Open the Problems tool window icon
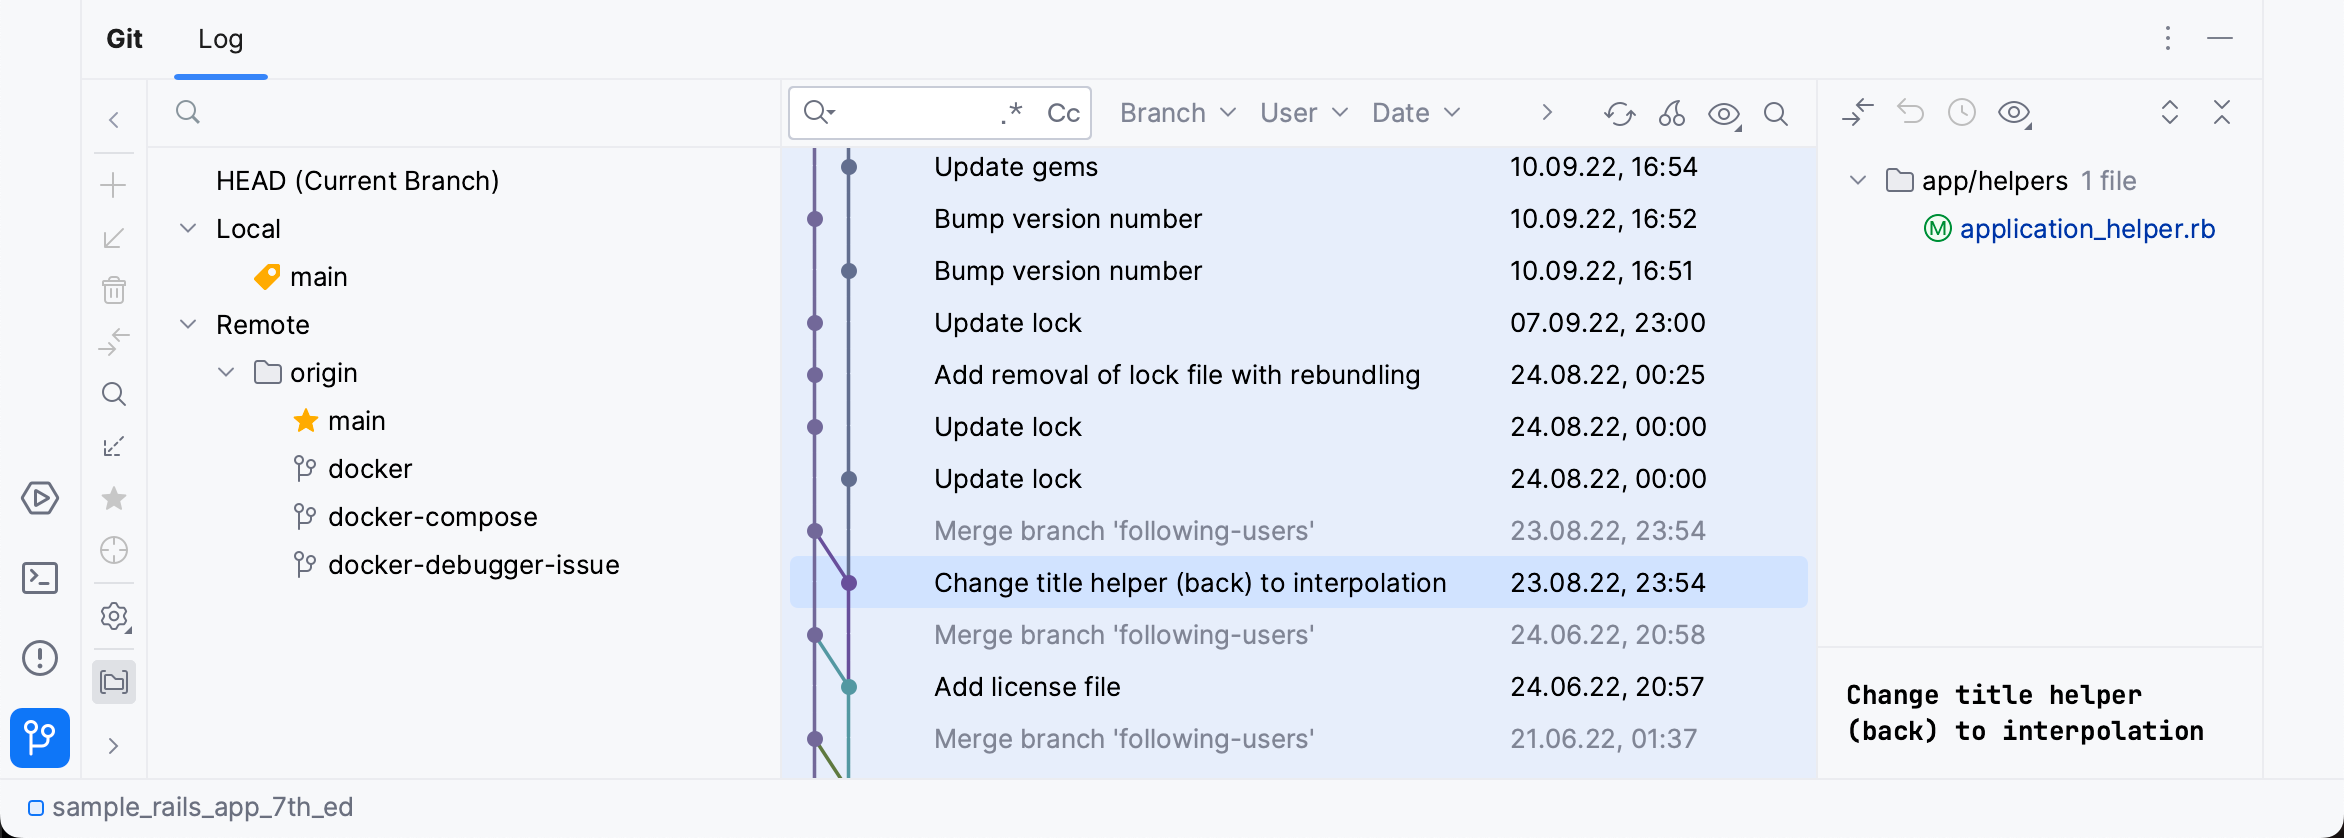Image resolution: width=2344 pixels, height=838 pixels. [x=40, y=658]
